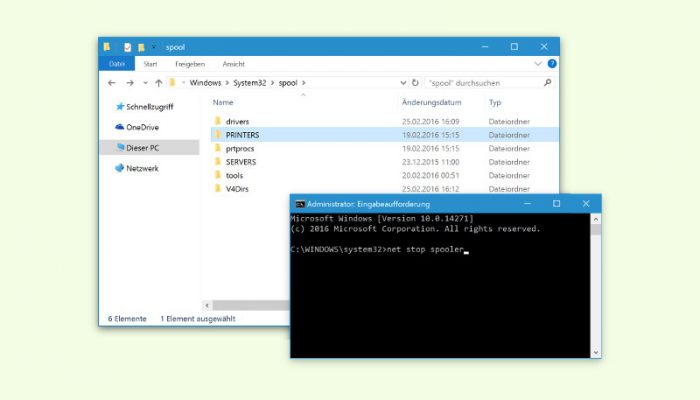Viewport: 700px width, 400px height.
Task: Close the spool Explorer window
Action: [544, 46]
